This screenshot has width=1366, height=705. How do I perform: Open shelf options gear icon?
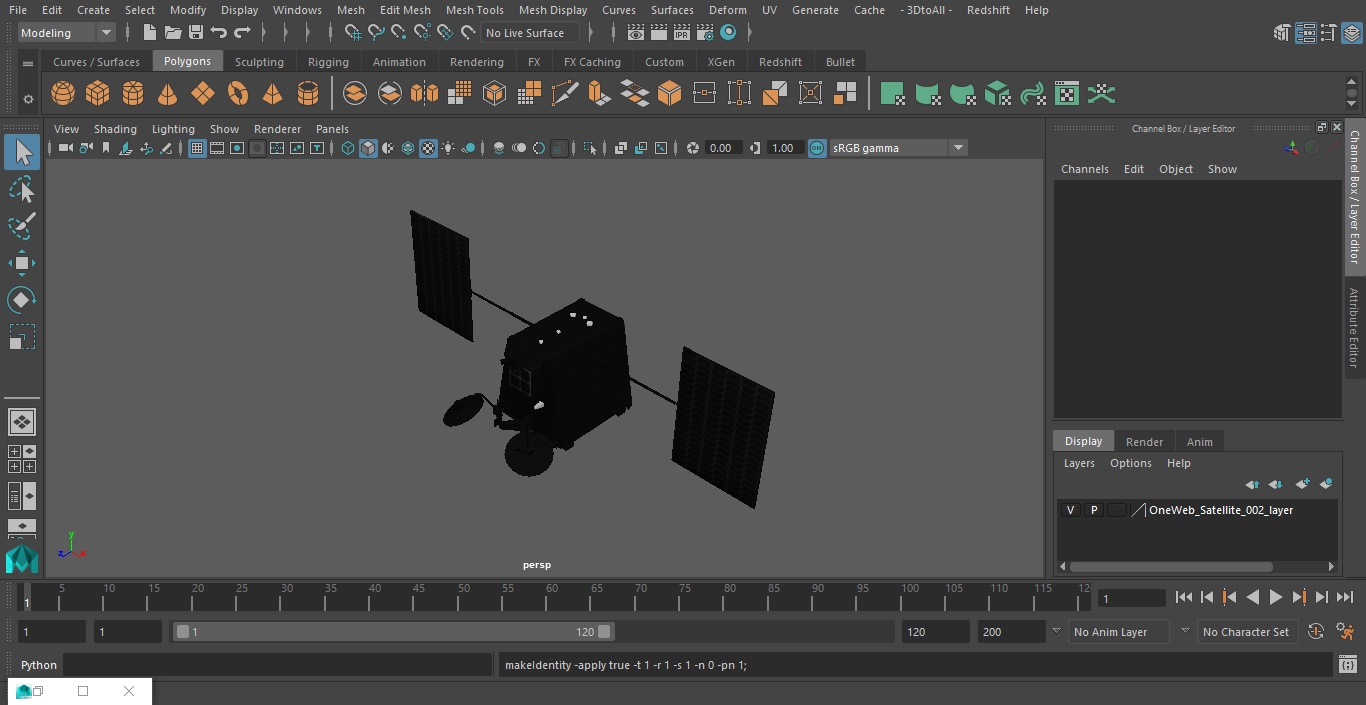coord(28,98)
